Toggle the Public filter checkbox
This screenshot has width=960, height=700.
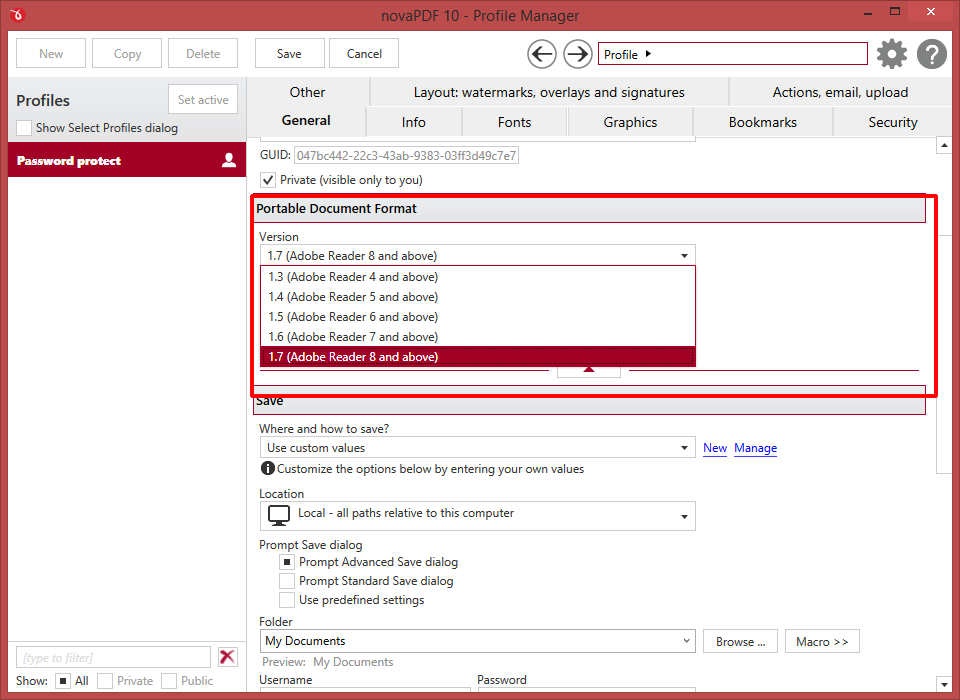coord(169,681)
